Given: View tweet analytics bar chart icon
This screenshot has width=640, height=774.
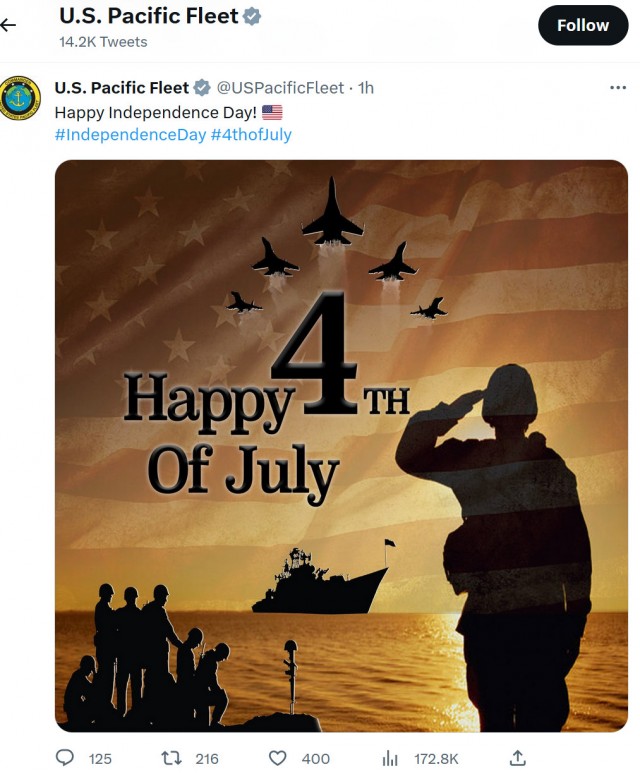Looking at the screenshot, I should pyautogui.click(x=389, y=758).
